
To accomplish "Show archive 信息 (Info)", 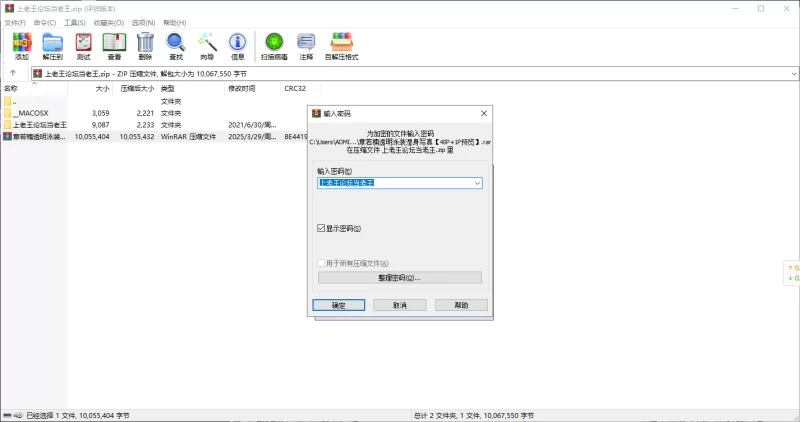I will pos(237,45).
